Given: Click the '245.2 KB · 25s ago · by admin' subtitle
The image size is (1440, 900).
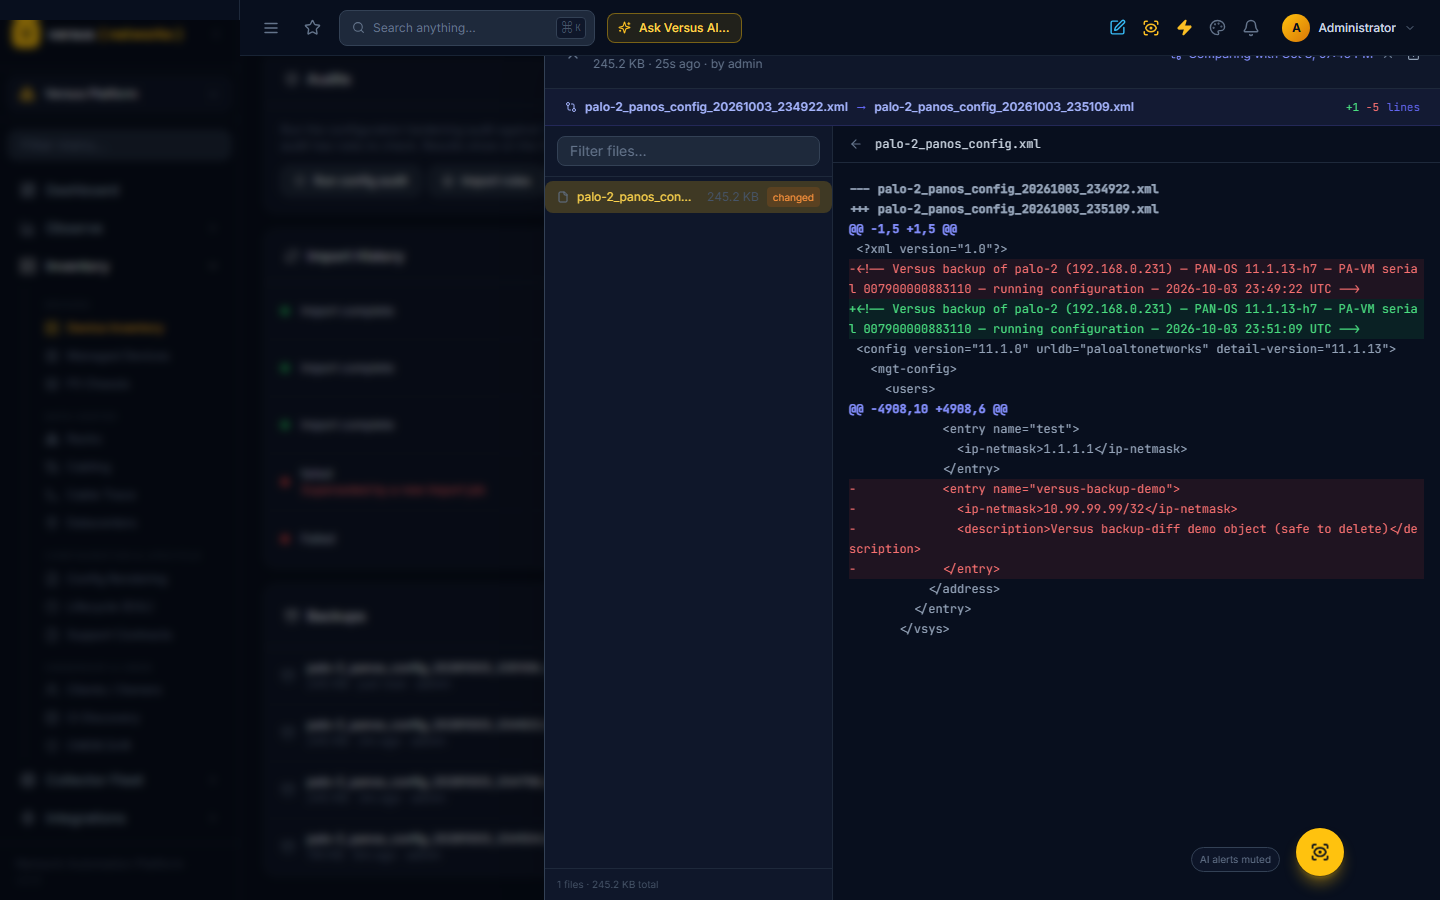Looking at the screenshot, I should (677, 64).
